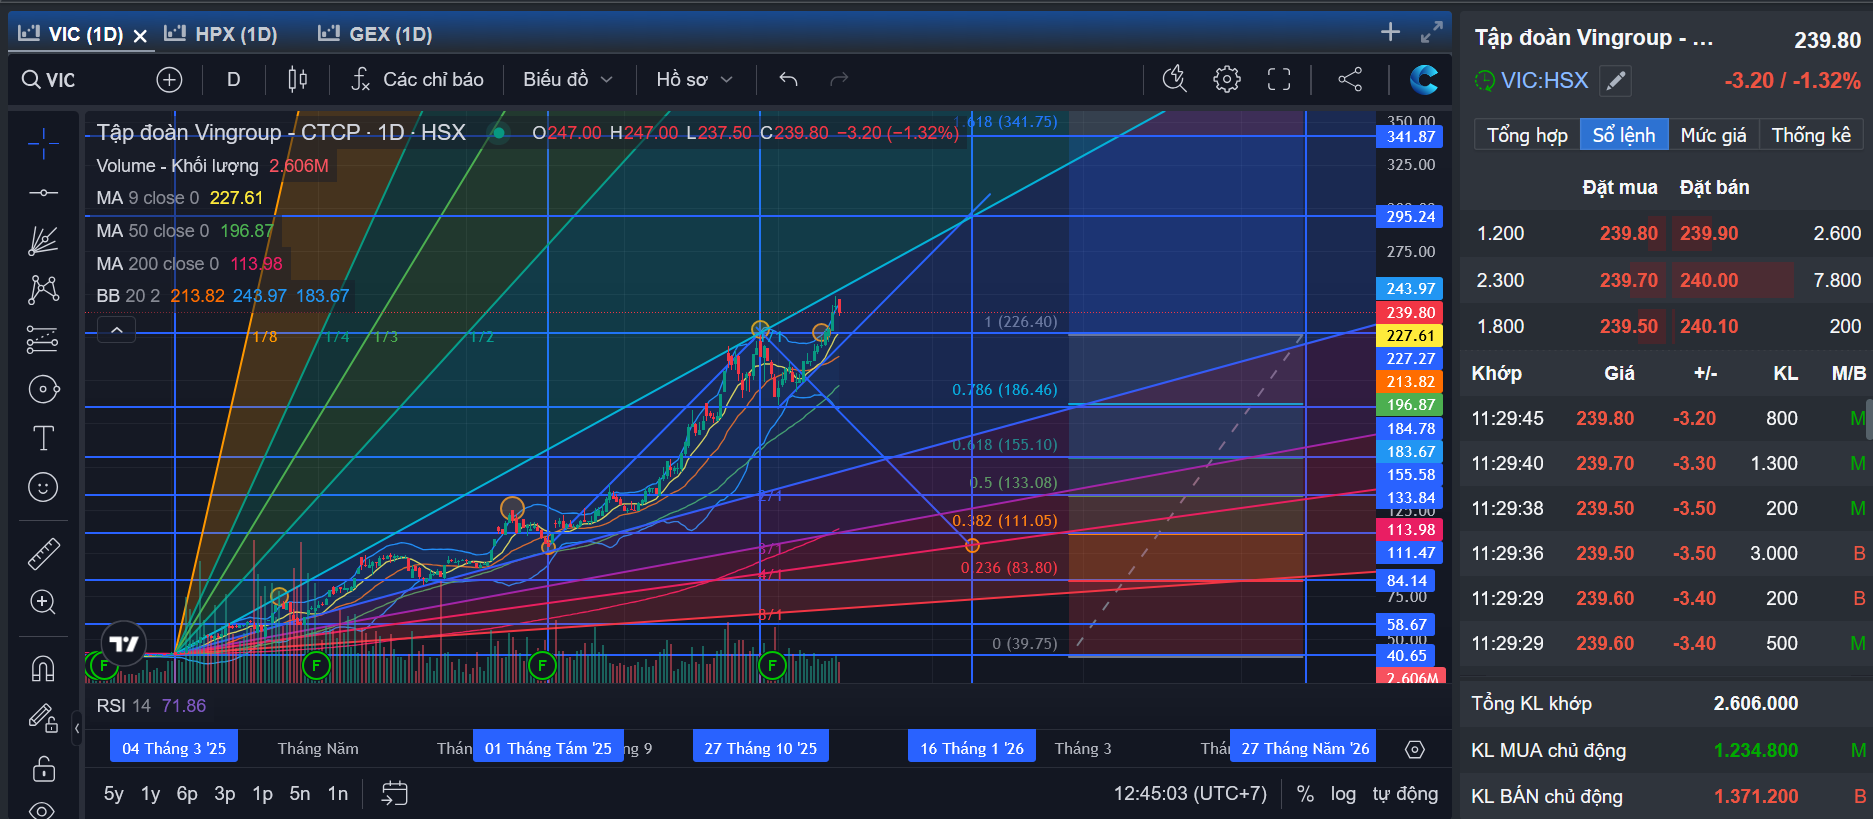The width and height of the screenshot is (1873, 819).
Task: Switch to the HPX (1D) tab
Action: point(221,34)
